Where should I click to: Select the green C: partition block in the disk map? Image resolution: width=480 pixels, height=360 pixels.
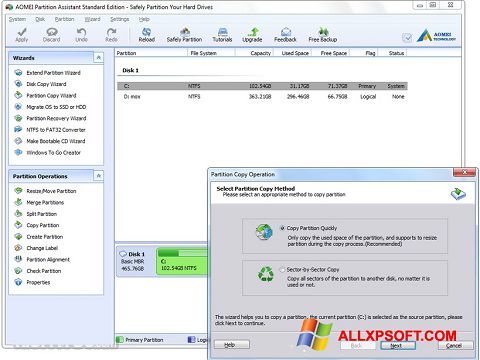182,262
